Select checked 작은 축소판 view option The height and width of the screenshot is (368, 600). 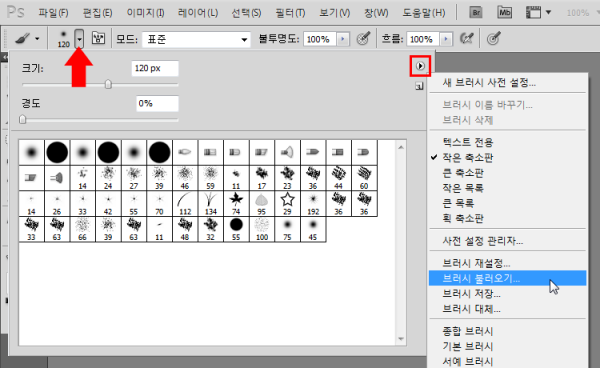[x=507, y=158]
